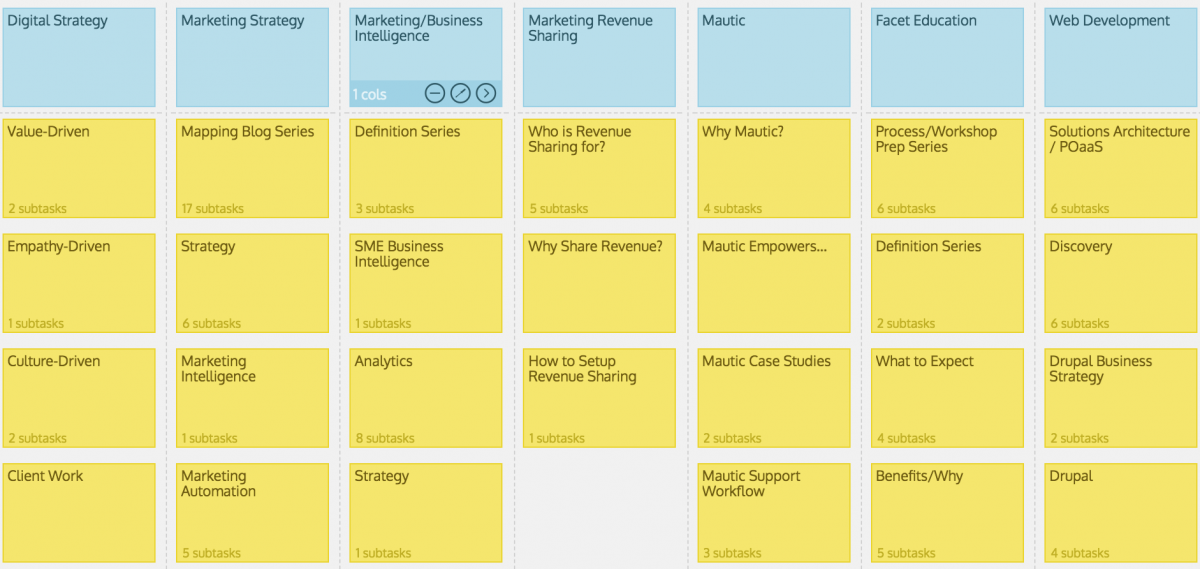Show 17 subtasks on Mapping Blog Series
Screen dimensions: 1200x569
click(x=212, y=209)
